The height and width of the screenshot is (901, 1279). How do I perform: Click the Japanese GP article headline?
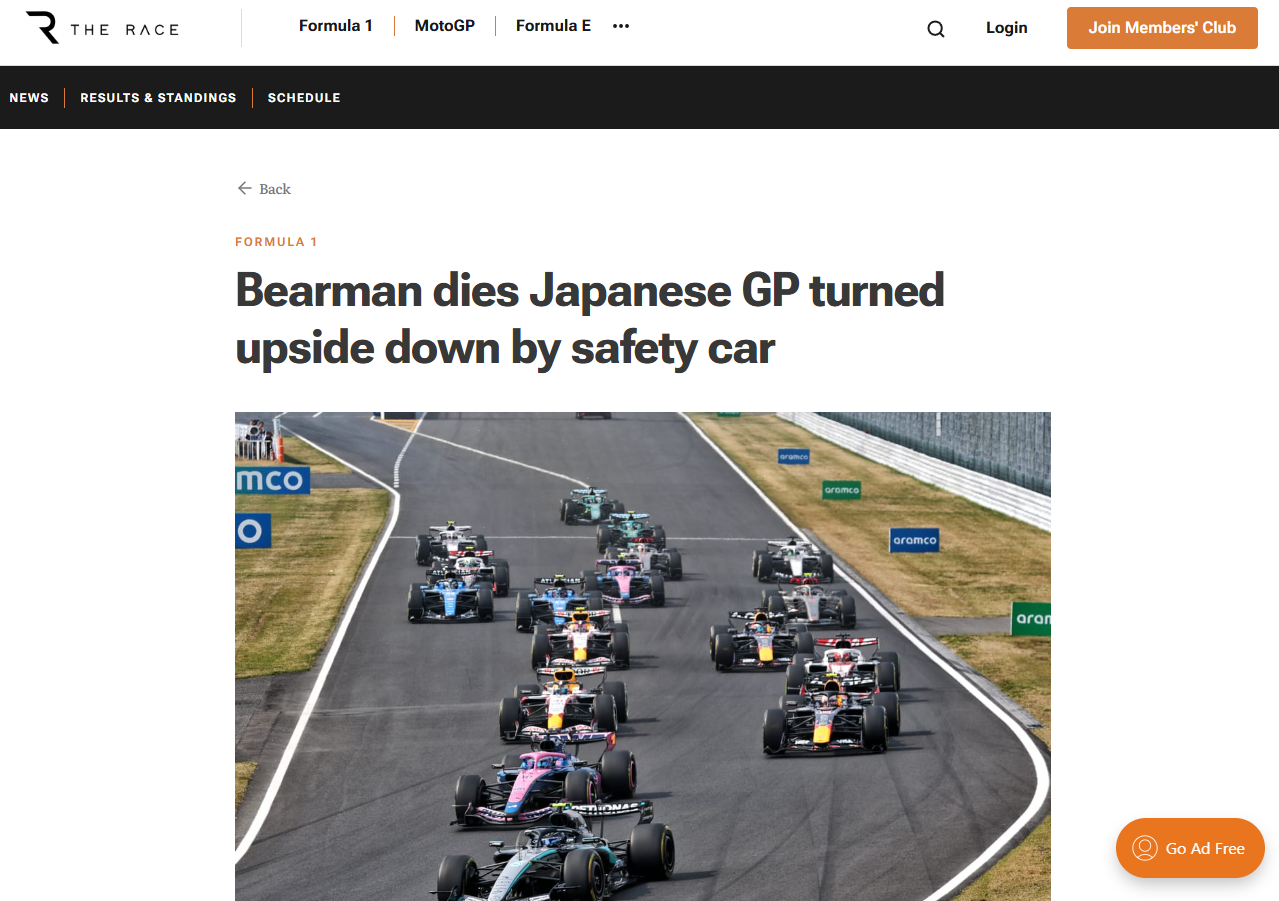pyautogui.click(x=590, y=319)
